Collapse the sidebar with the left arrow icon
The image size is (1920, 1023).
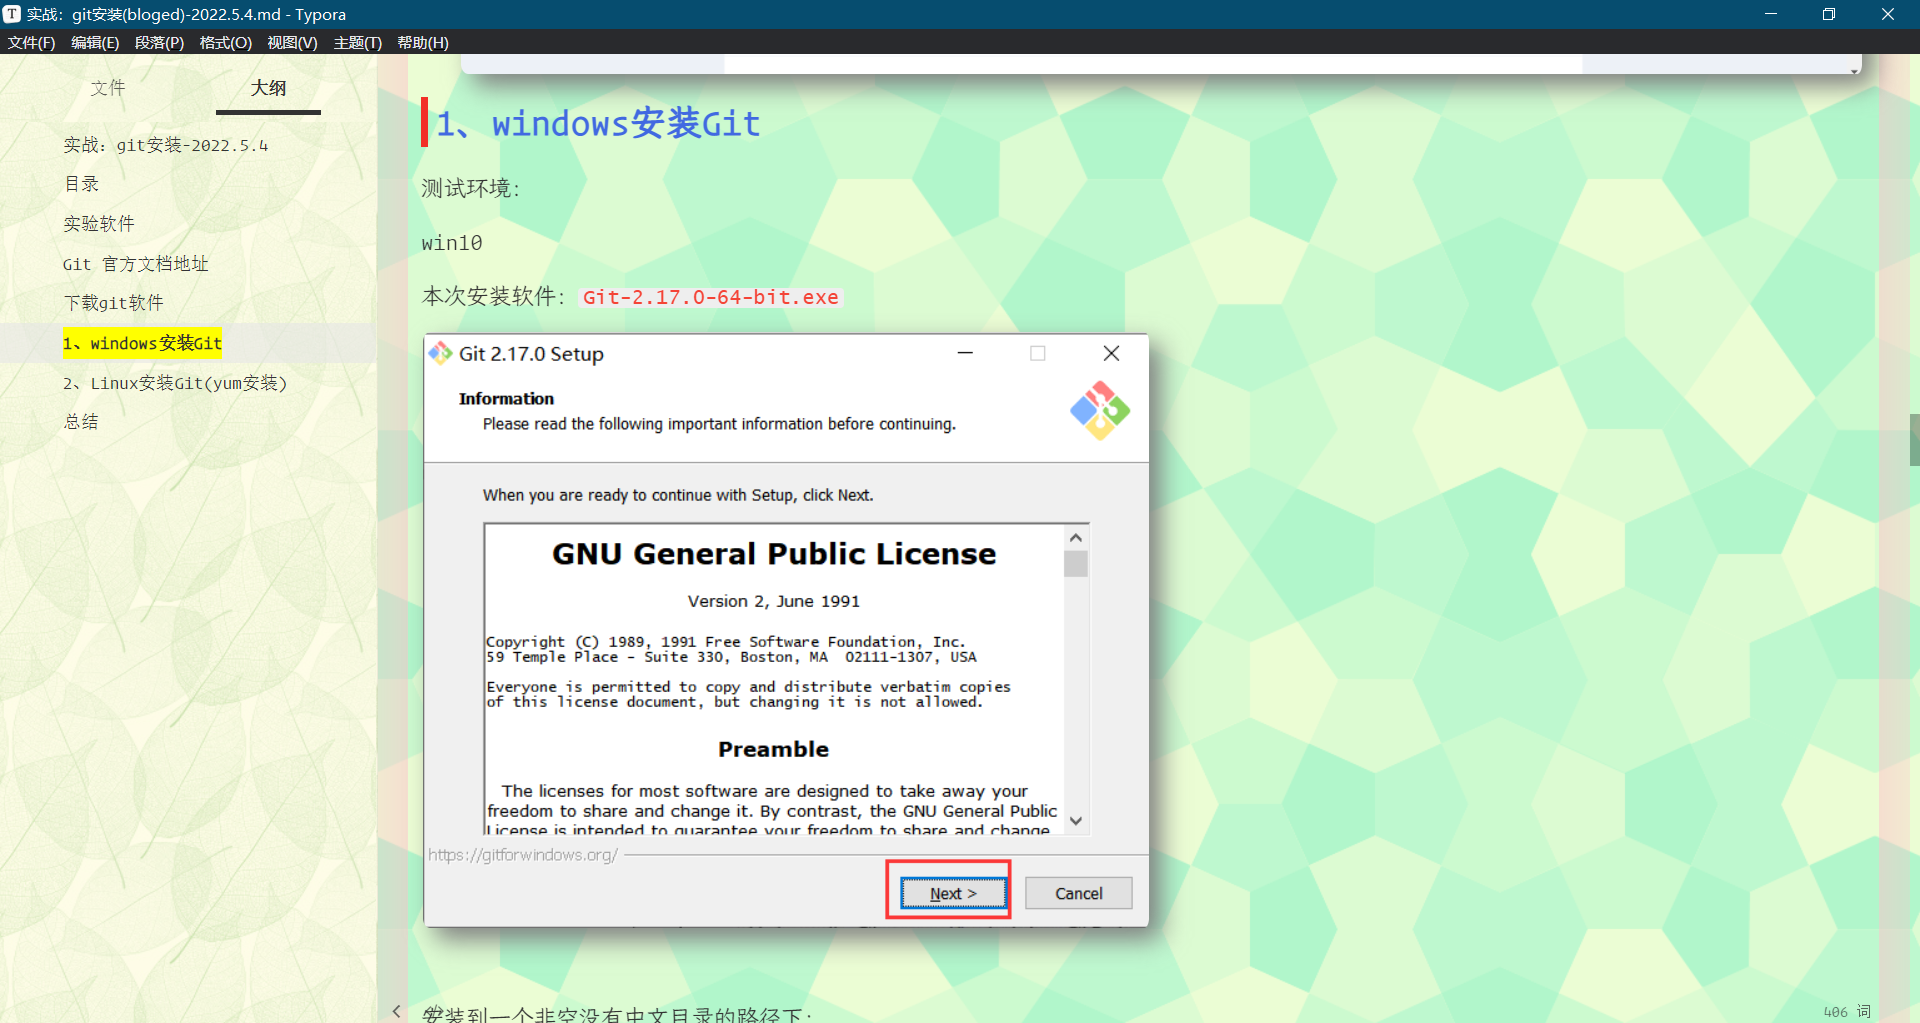396,1011
